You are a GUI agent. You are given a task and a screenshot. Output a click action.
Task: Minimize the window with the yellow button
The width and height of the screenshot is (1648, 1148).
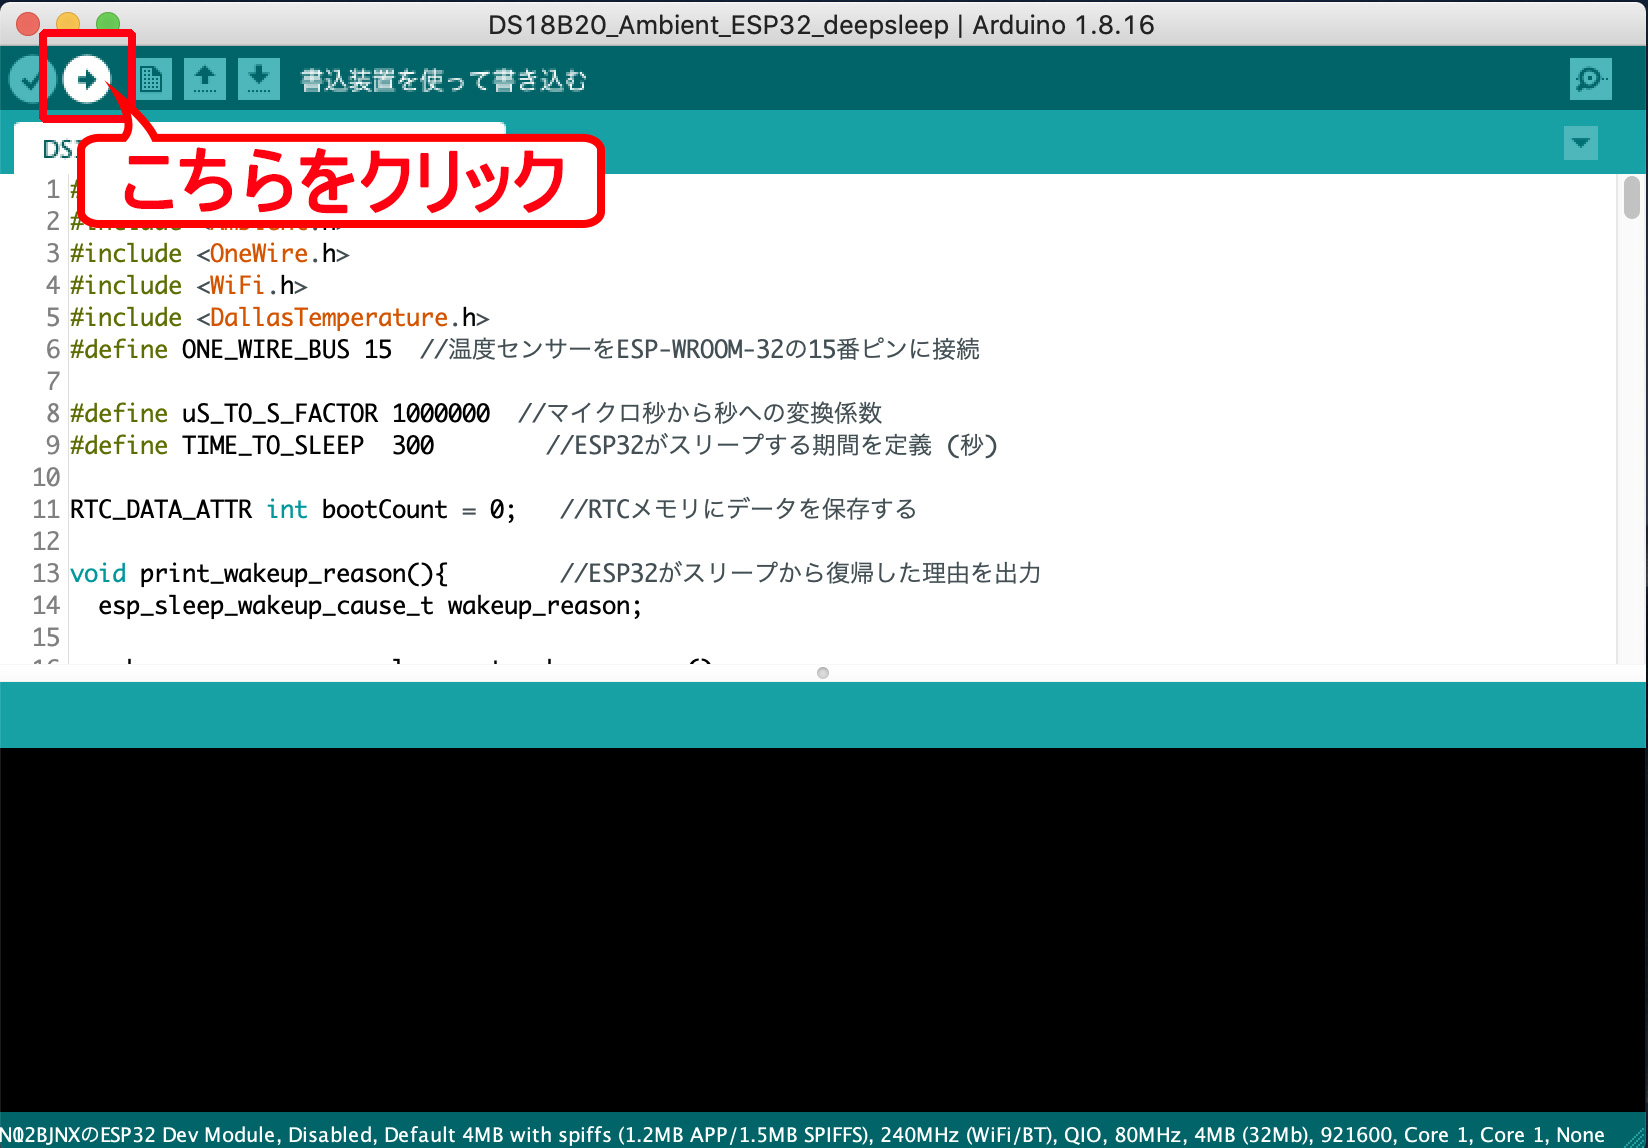point(68,24)
